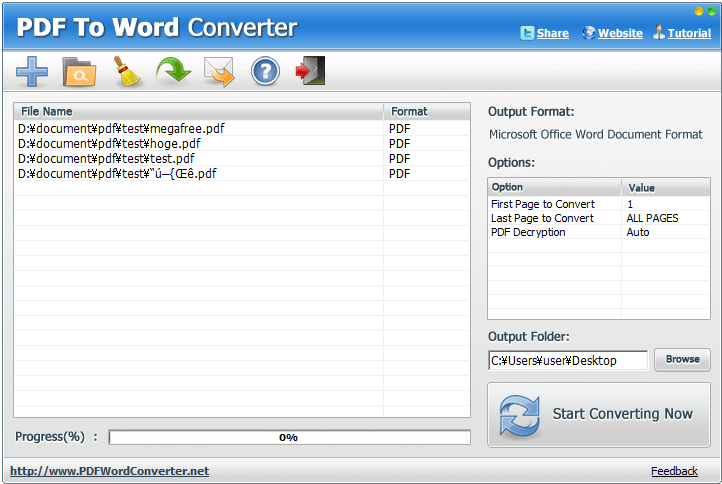This screenshot has height=484, width=722.
Task: Click Start Converting Now button
Action: tap(599, 414)
